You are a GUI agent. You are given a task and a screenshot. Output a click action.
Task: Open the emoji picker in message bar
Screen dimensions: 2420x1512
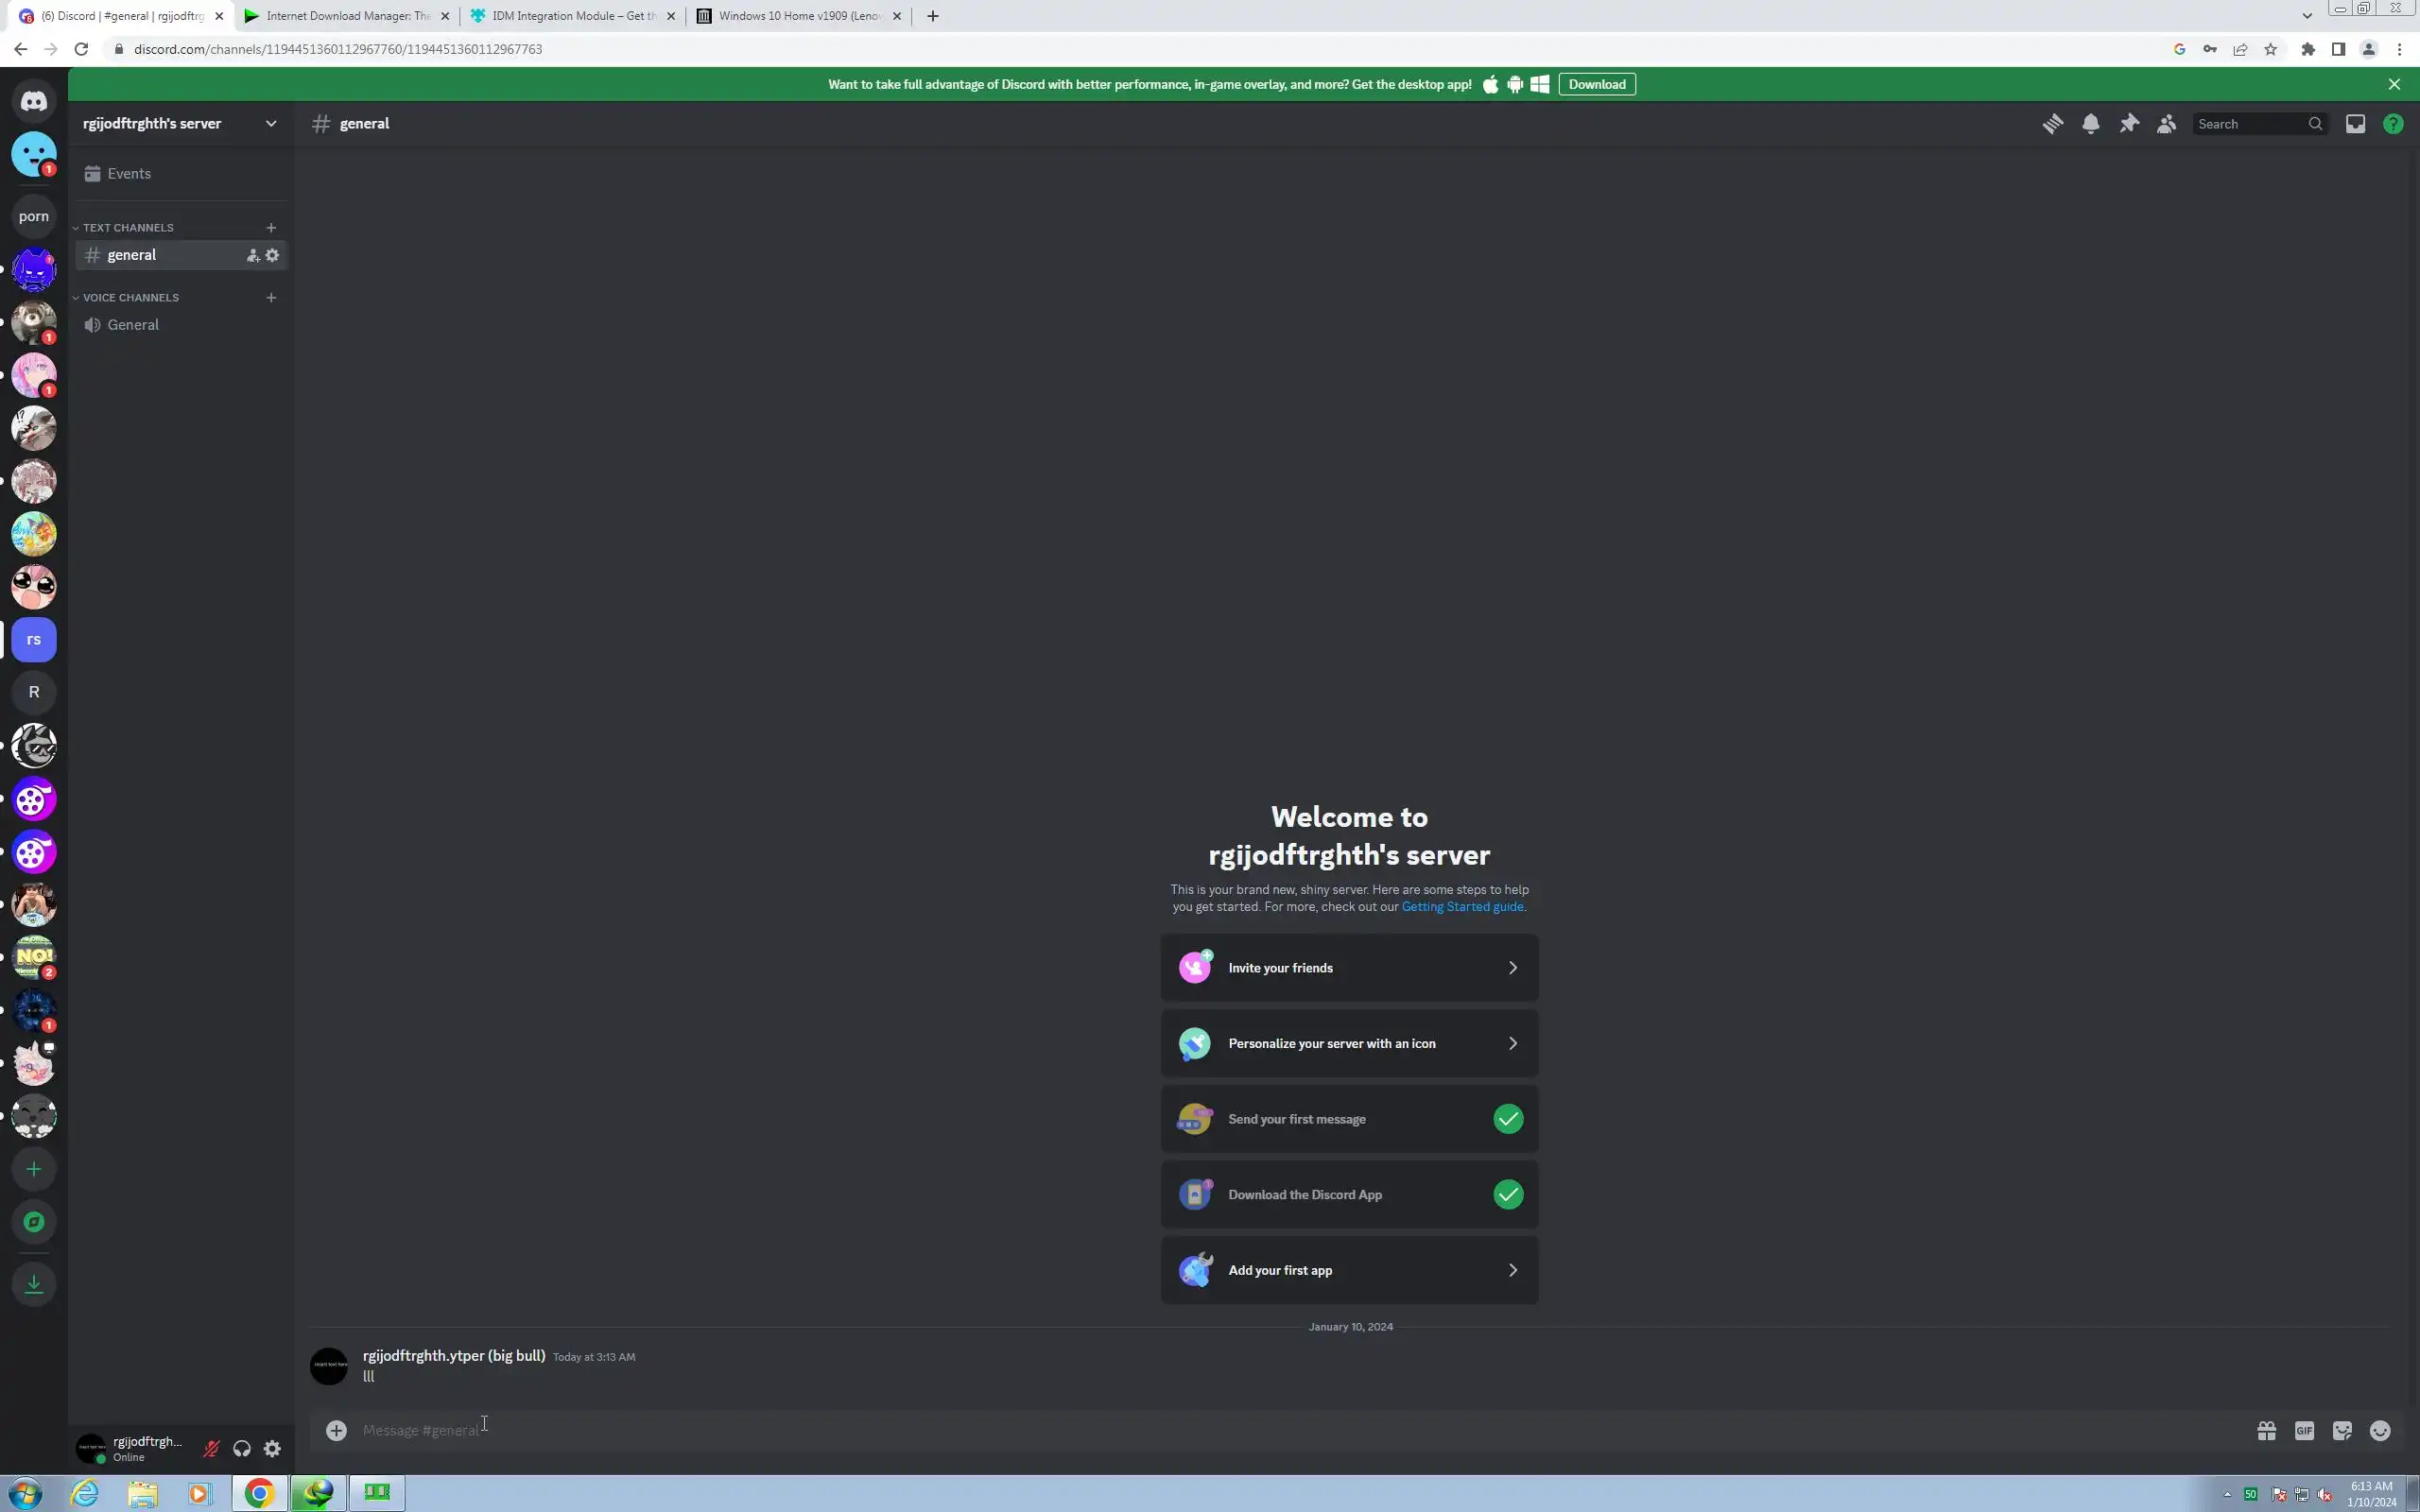[2380, 1431]
